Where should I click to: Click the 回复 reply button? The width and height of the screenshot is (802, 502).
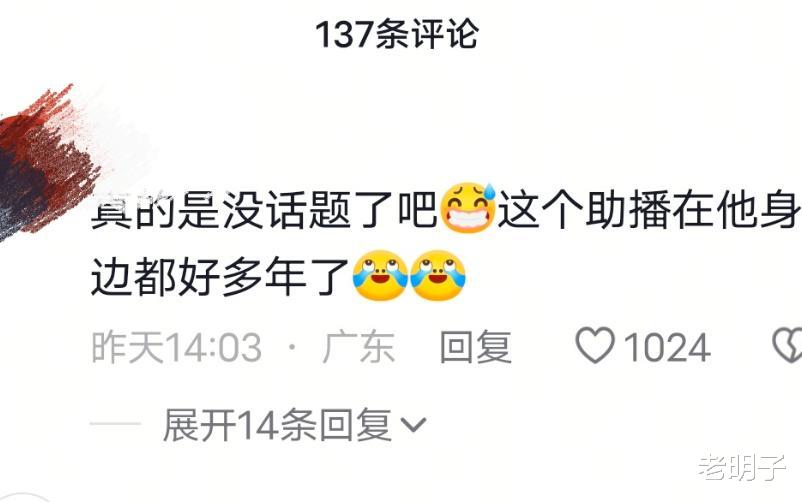point(476,347)
